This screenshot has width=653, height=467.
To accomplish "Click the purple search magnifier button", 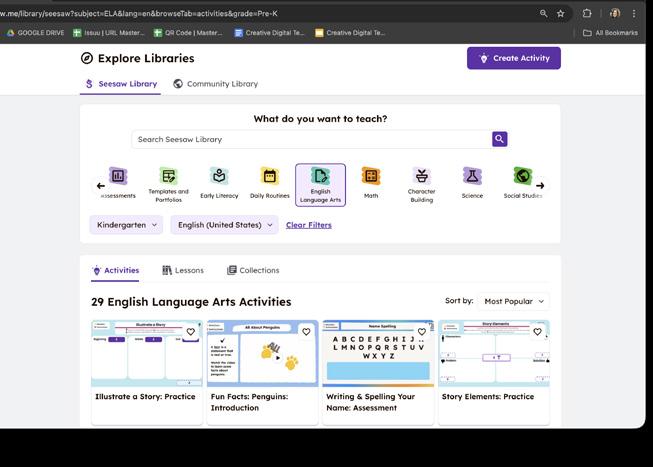I will click(x=499, y=139).
